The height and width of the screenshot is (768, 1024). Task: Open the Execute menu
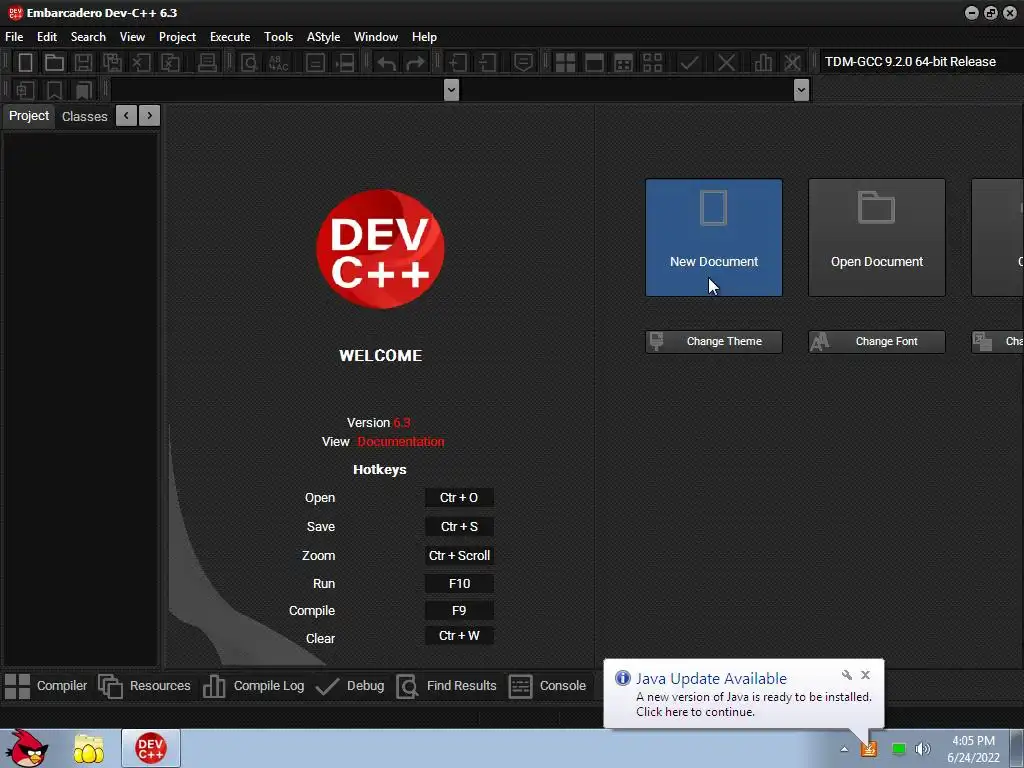(230, 37)
